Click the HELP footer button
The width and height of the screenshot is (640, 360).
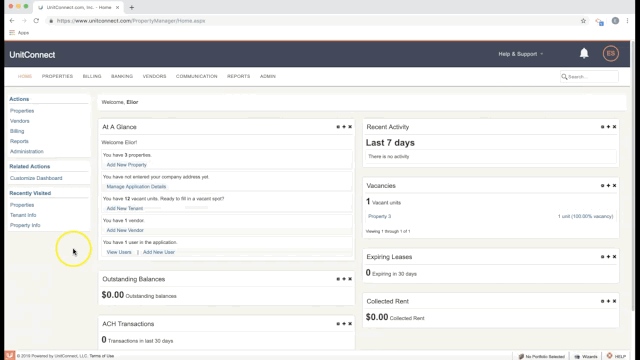pyautogui.click(x=616, y=356)
